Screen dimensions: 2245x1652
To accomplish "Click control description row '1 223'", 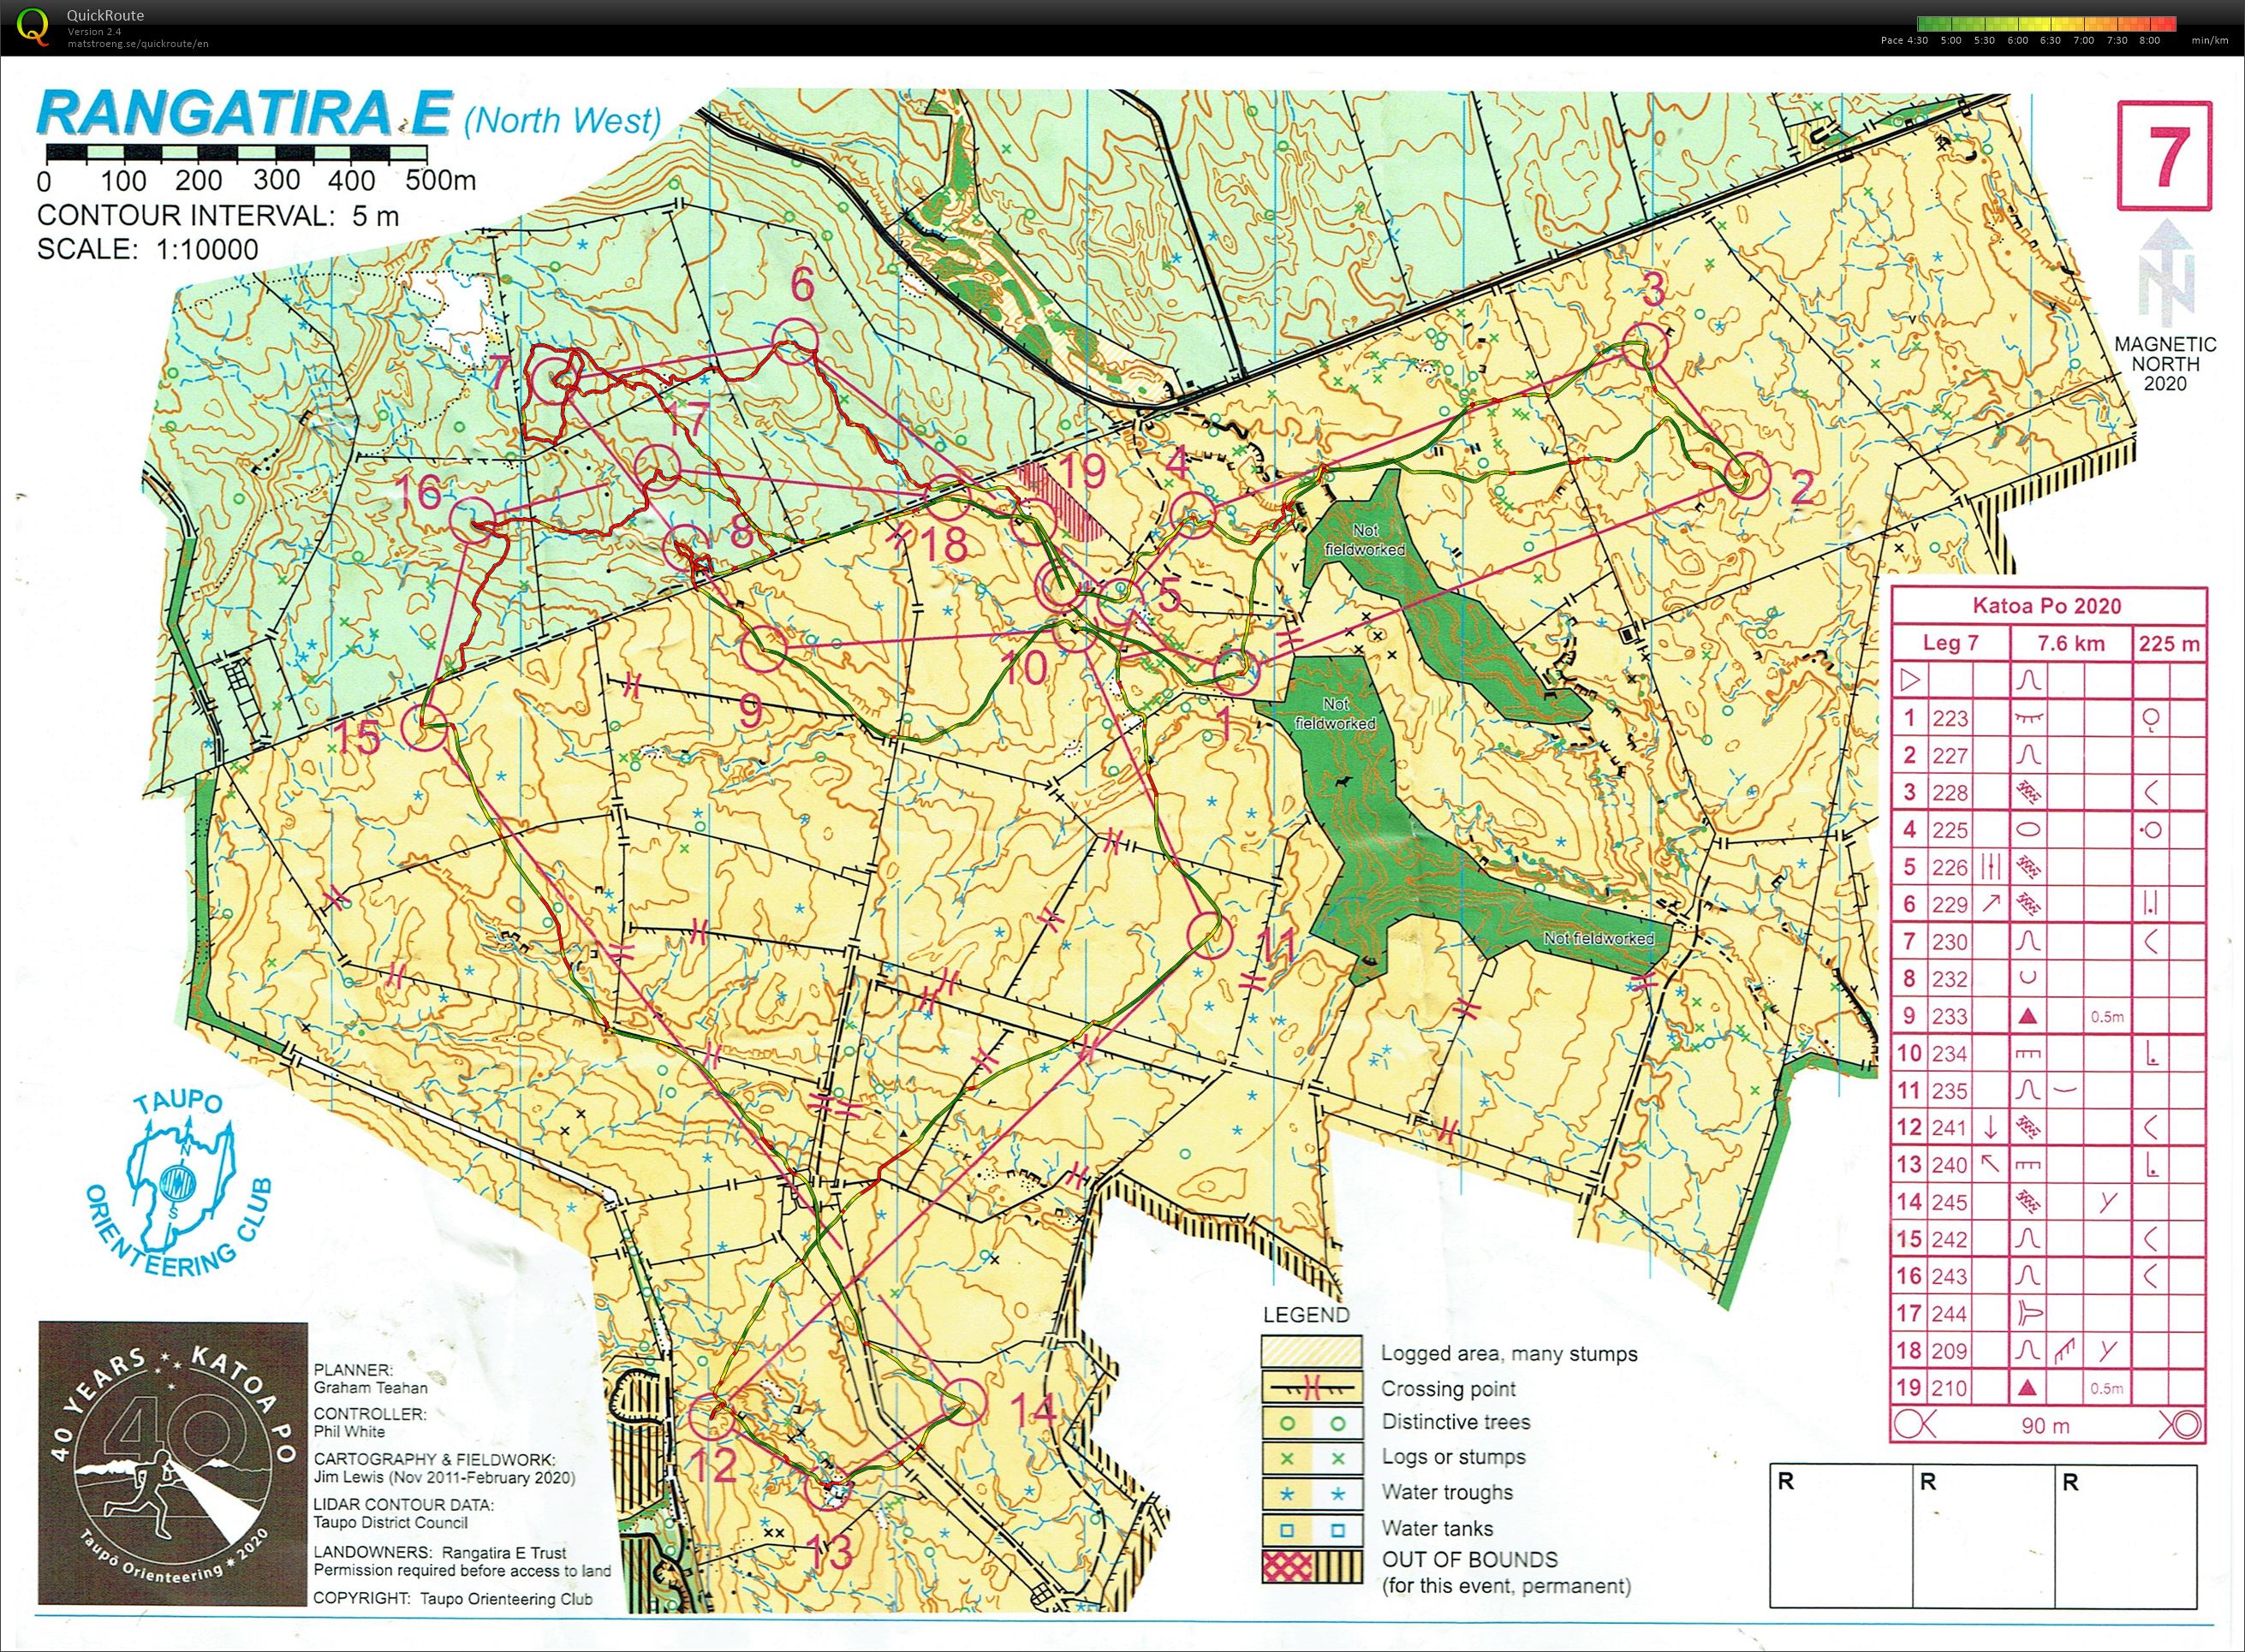I will point(2047,718).
